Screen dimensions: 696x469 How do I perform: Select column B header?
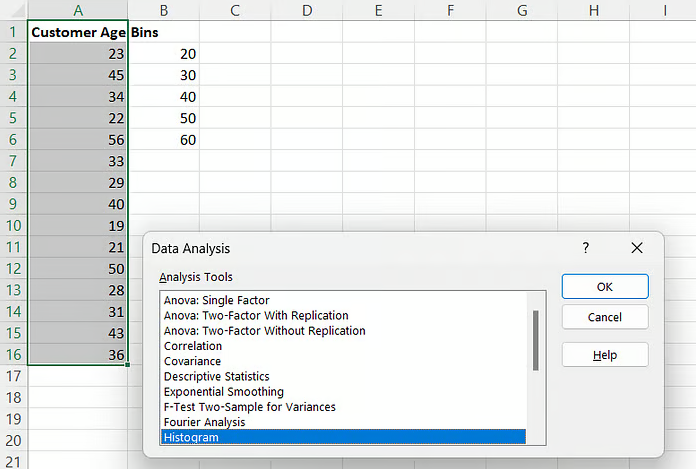[163, 10]
